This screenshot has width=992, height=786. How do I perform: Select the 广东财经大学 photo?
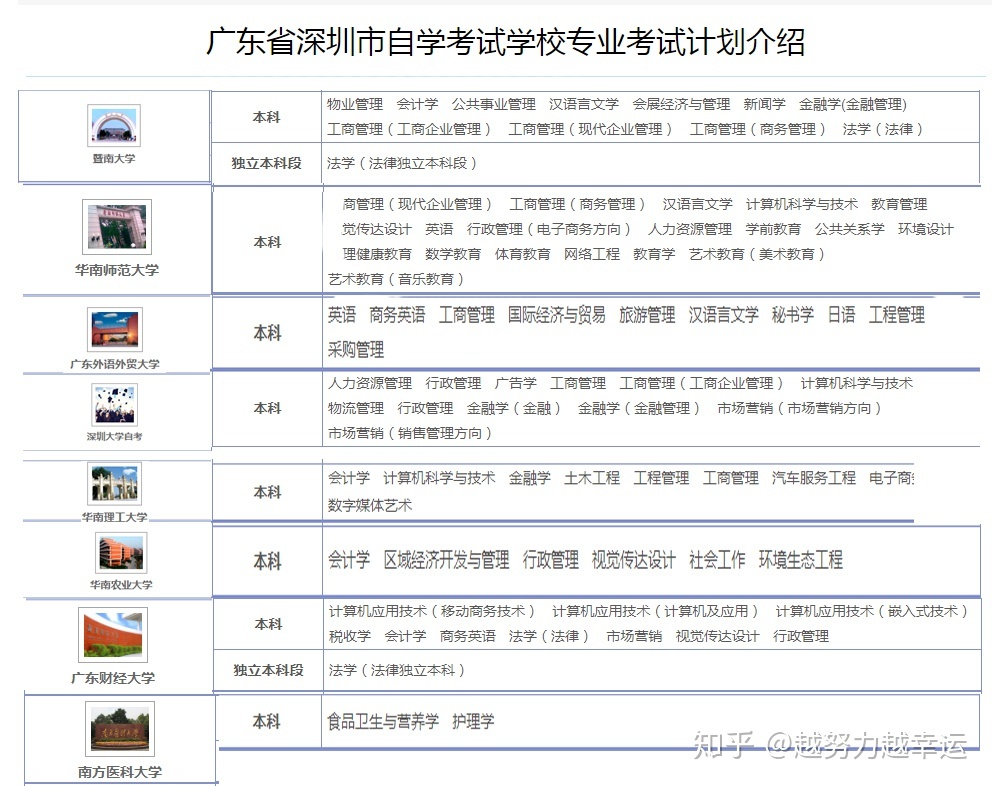[x=113, y=635]
